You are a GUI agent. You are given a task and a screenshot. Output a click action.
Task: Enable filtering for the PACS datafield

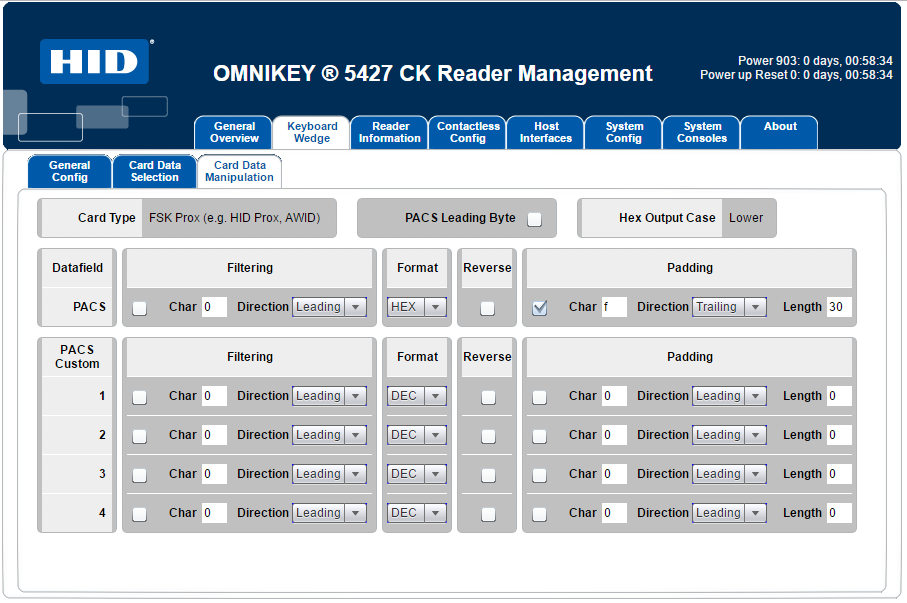pos(139,308)
